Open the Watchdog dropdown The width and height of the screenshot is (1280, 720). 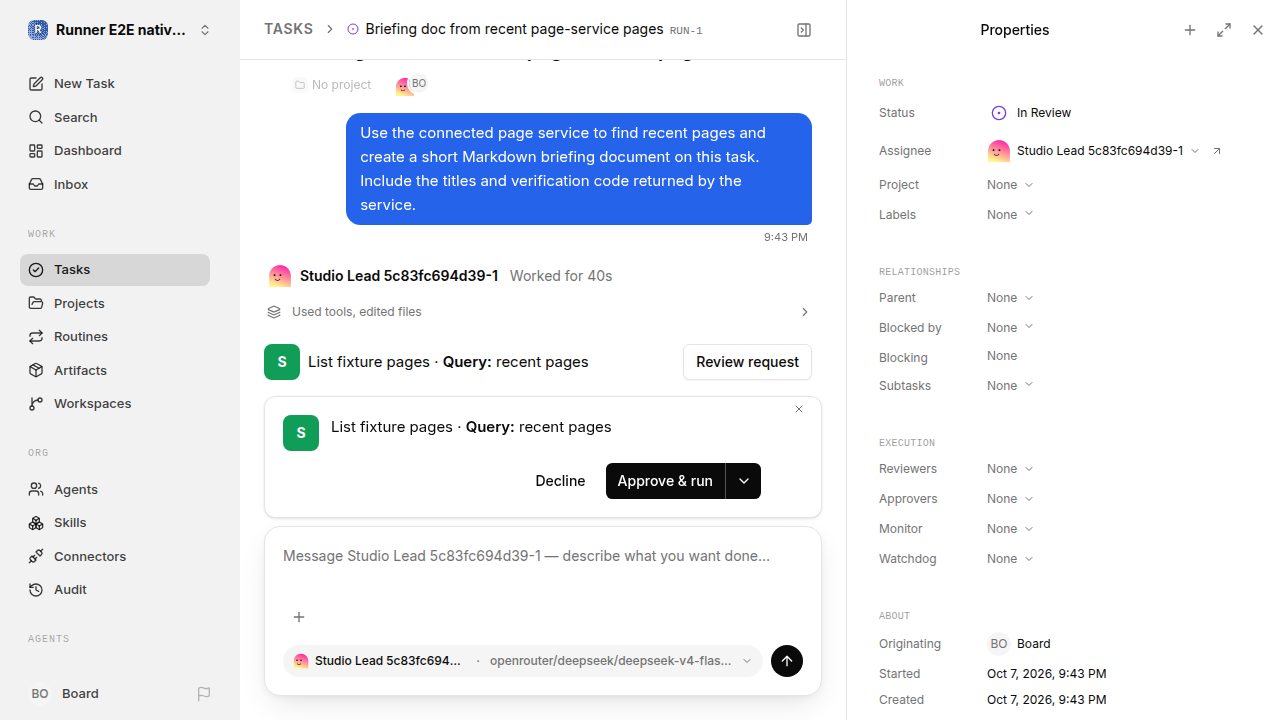coord(1010,559)
